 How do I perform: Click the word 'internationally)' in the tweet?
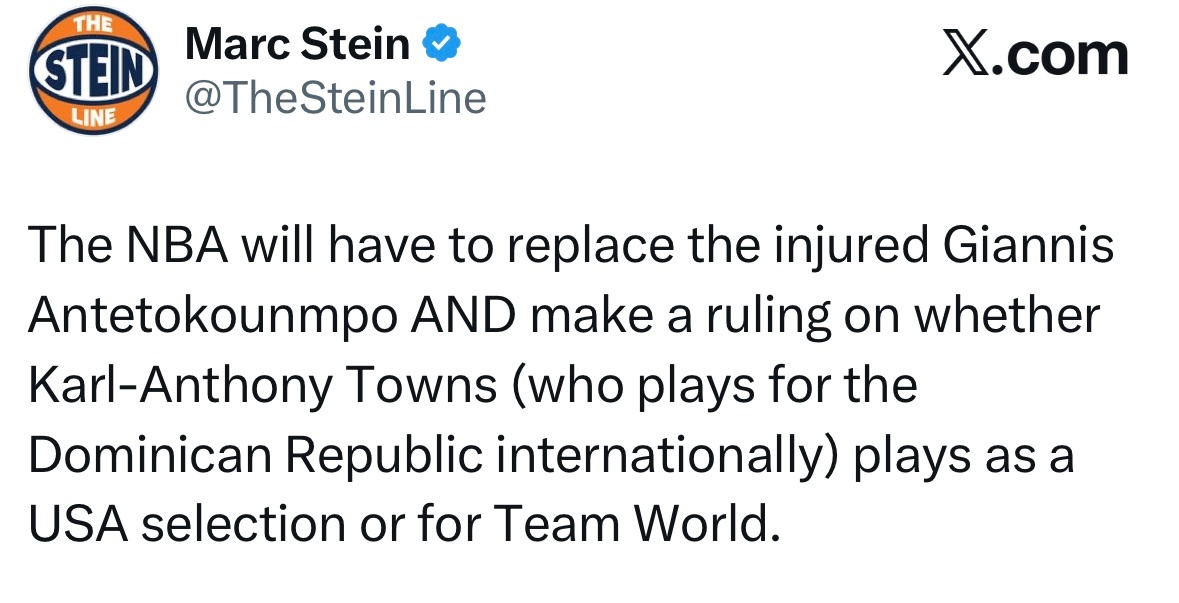[x=666, y=456]
